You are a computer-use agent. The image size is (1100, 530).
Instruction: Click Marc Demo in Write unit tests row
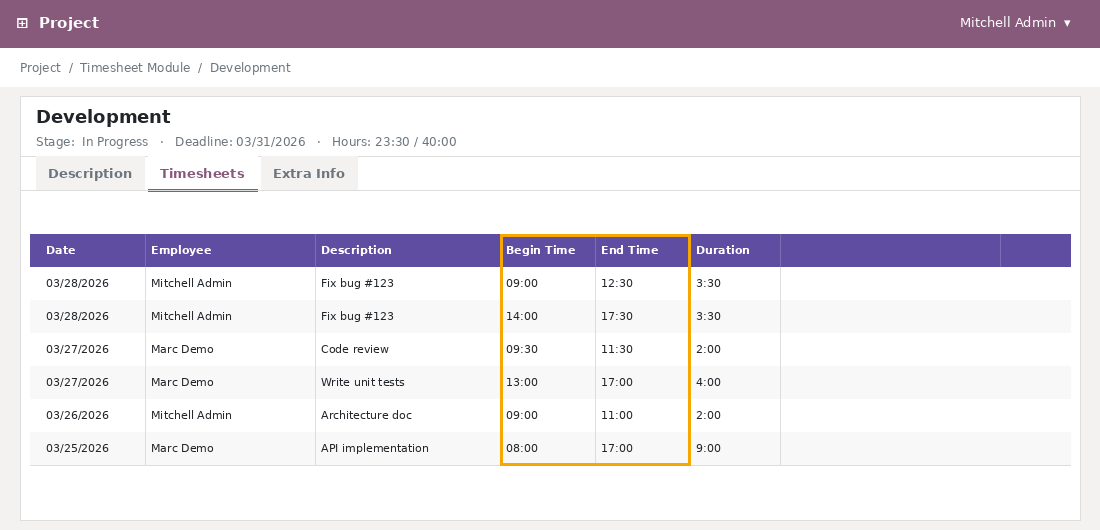230,382
